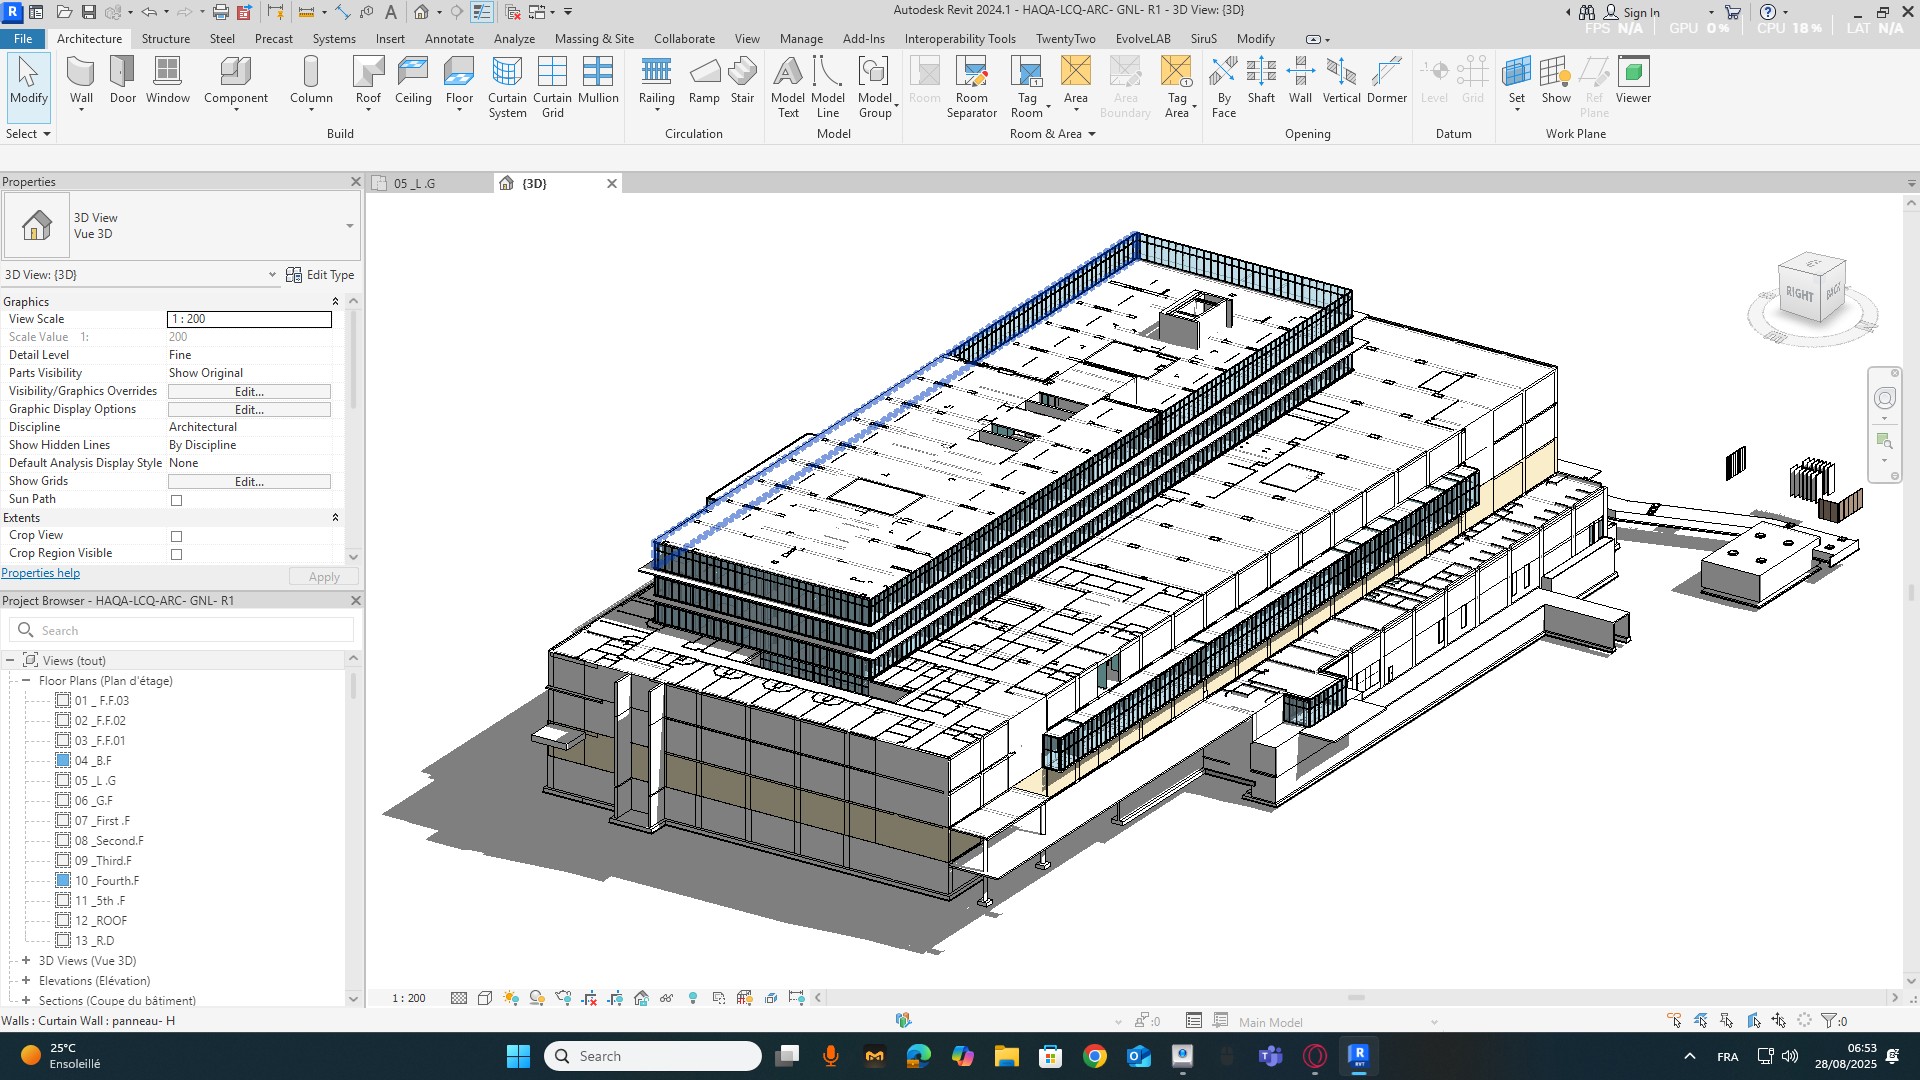
Task: Open Google Chrome from the taskbar
Action: pos(1094,1056)
